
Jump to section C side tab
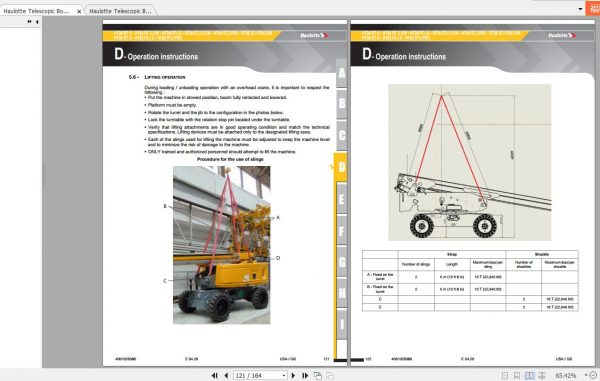341,135
